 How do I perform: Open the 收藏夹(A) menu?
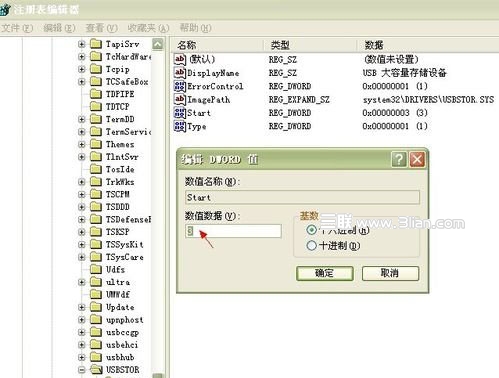(149, 28)
